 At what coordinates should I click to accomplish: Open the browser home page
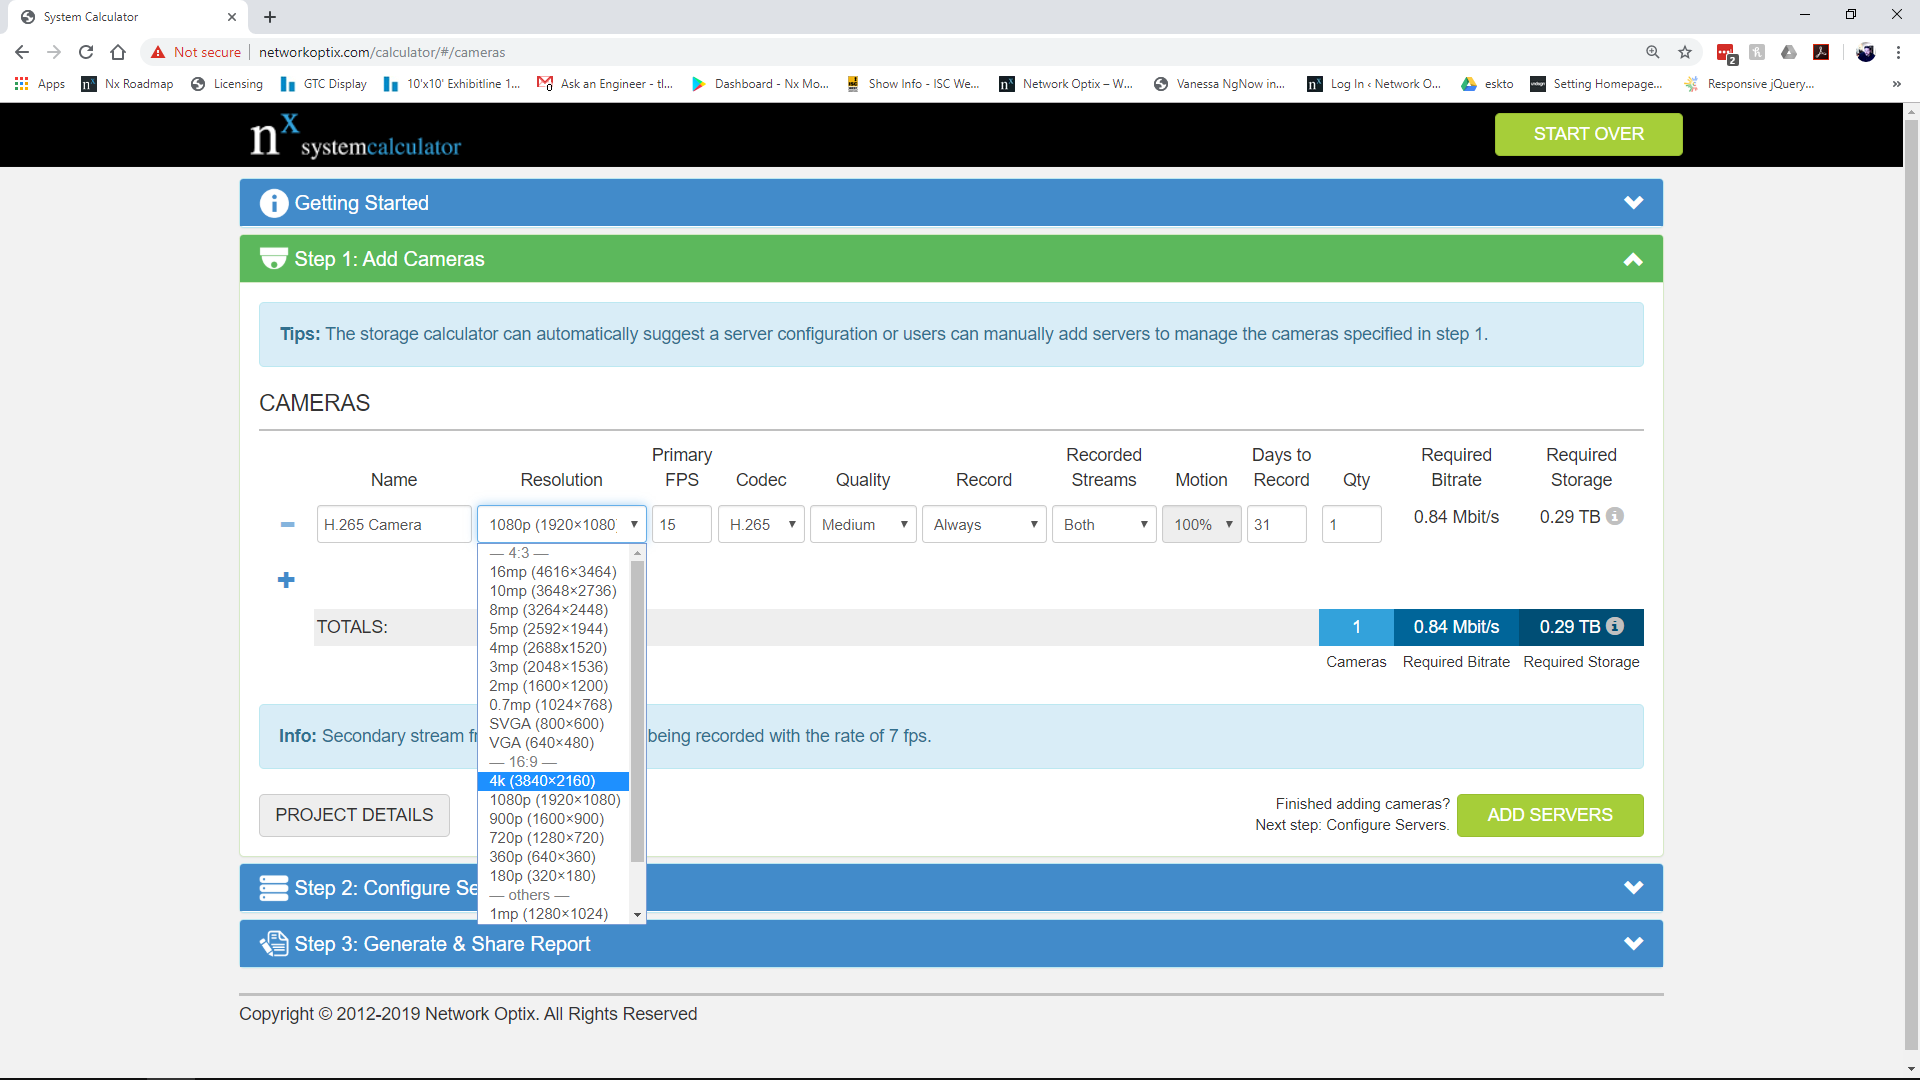118,52
